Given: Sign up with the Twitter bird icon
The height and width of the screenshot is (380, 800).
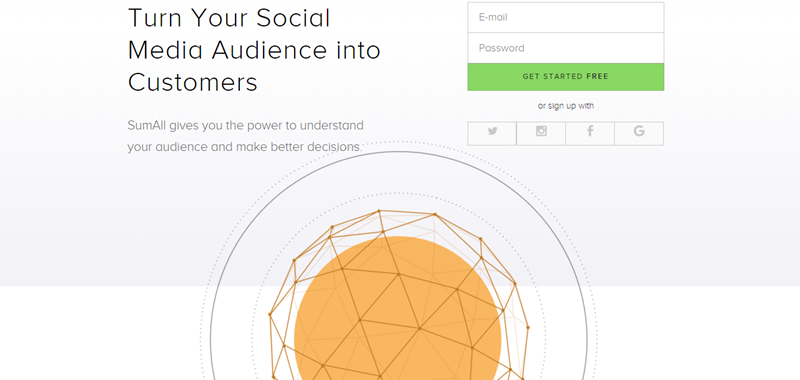Looking at the screenshot, I should tap(492, 133).
